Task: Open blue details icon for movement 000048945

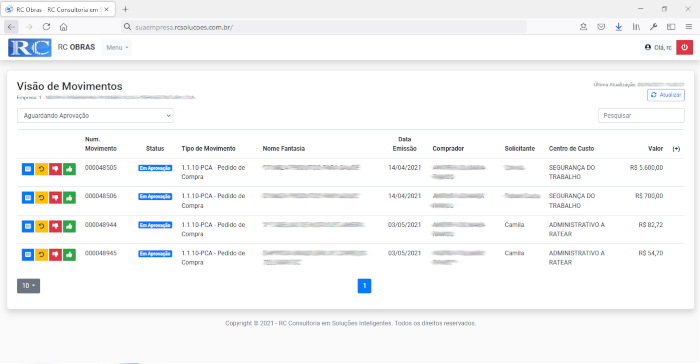Action: click(28, 255)
